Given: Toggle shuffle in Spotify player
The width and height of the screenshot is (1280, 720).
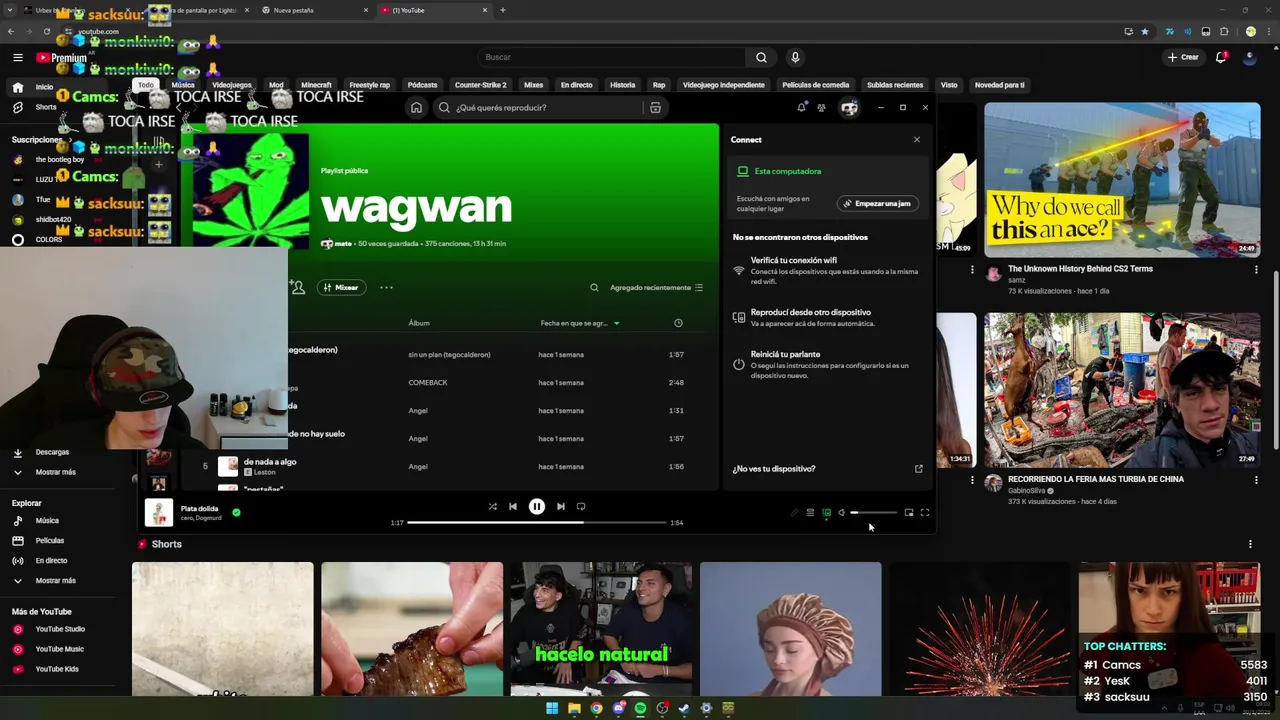Looking at the screenshot, I should (492, 507).
